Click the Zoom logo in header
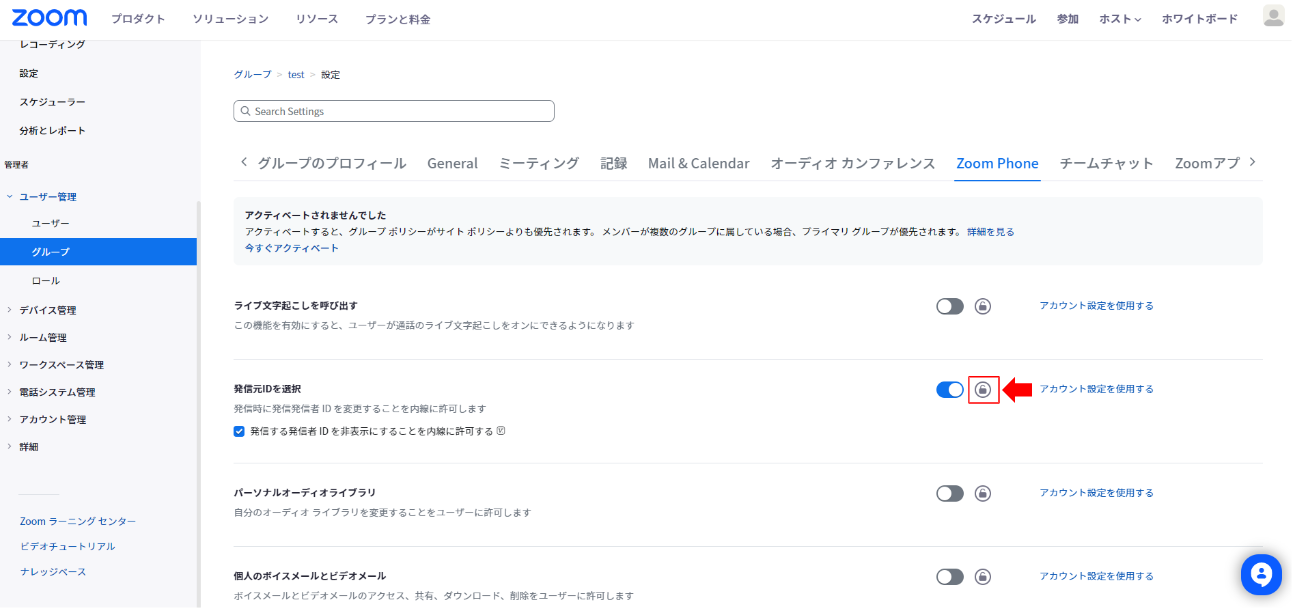Viewport: 1297px width, 609px height. 49,18
